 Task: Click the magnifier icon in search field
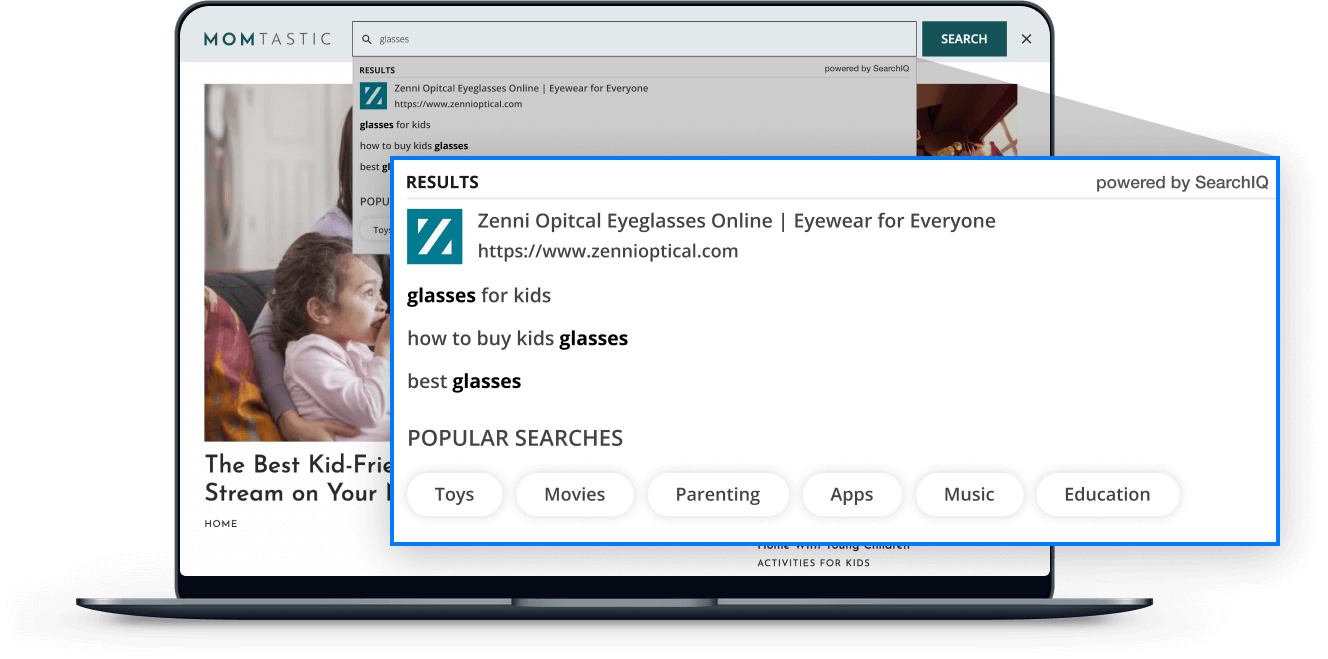tap(367, 39)
